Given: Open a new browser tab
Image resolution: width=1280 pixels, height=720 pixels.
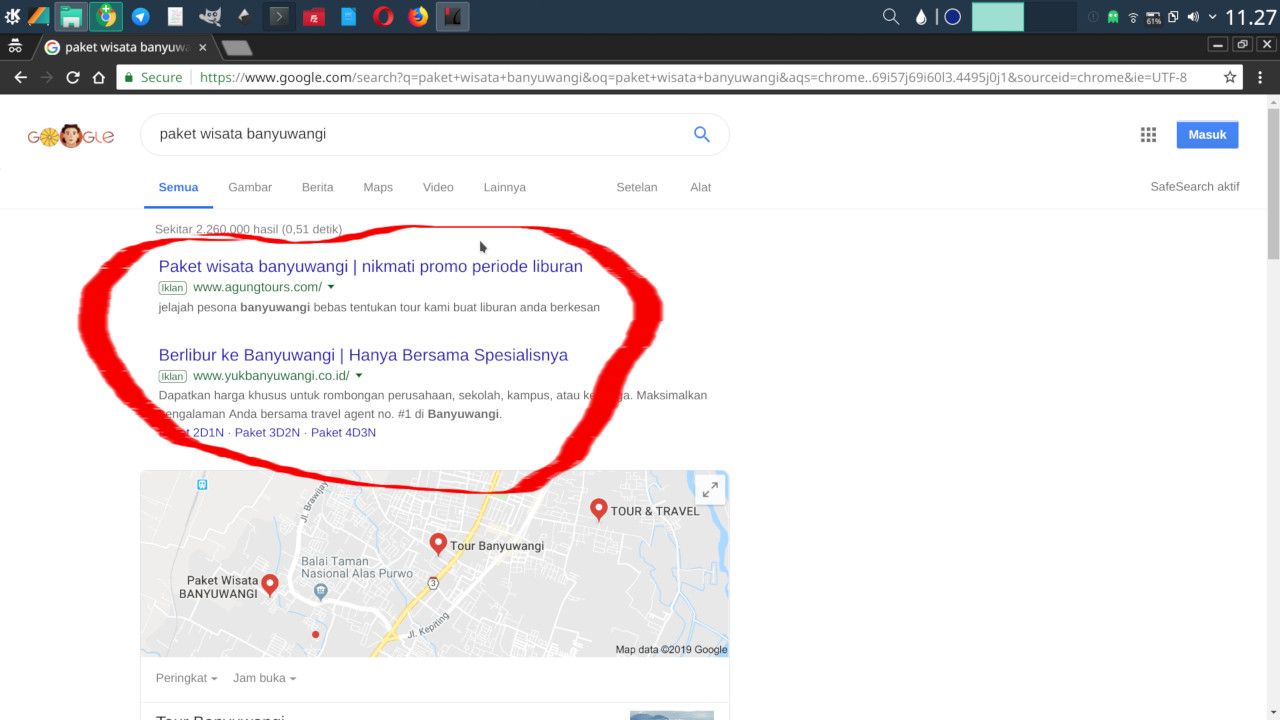Looking at the screenshot, I should coord(236,48).
